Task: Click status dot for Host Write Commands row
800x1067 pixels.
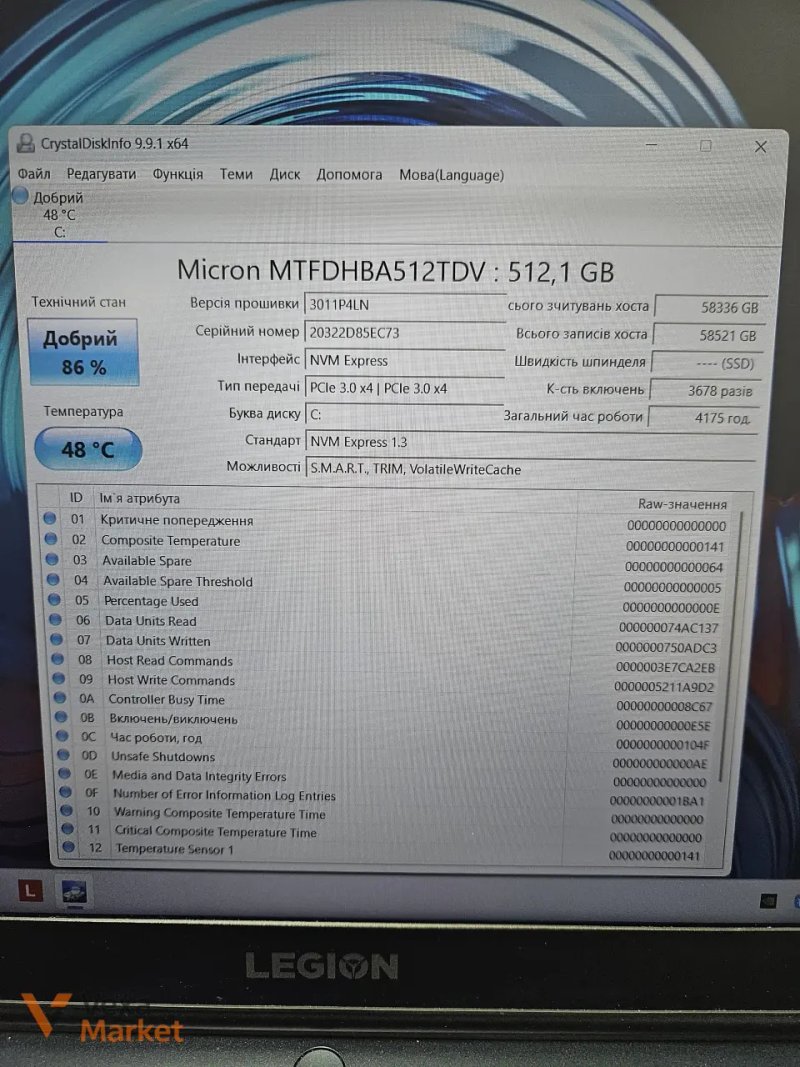Action: tap(59, 678)
